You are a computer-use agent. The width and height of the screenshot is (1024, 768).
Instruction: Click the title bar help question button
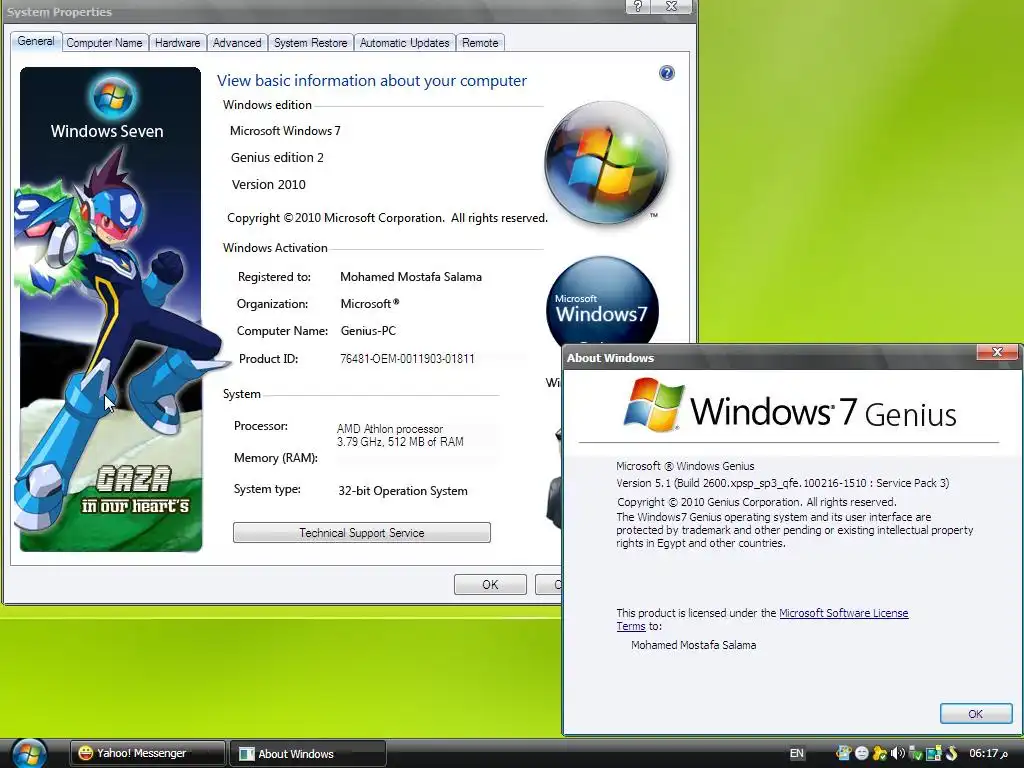tap(637, 6)
